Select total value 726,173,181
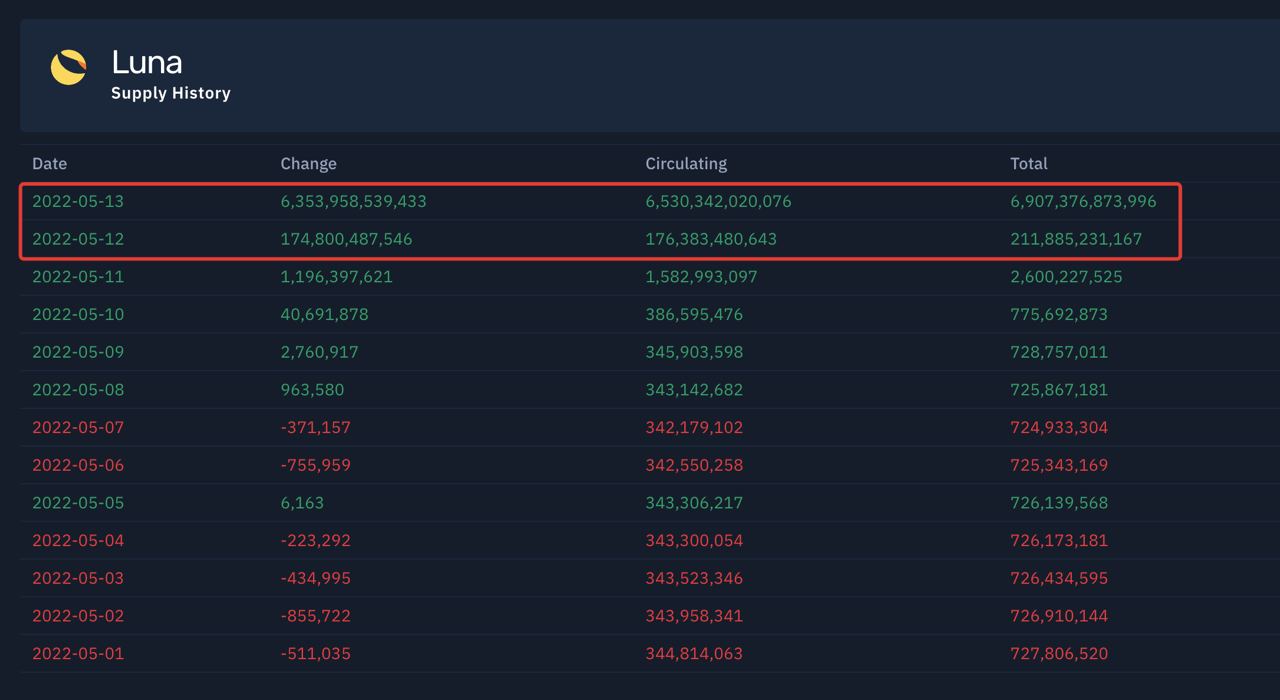 point(1059,540)
